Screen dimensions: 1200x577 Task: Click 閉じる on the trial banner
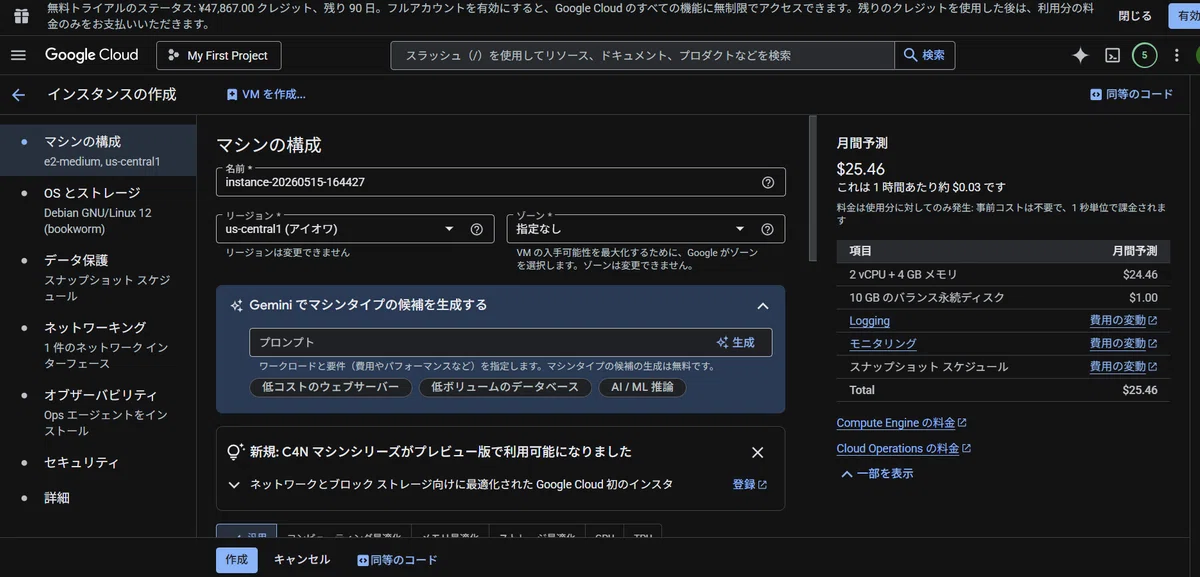(x=1134, y=16)
